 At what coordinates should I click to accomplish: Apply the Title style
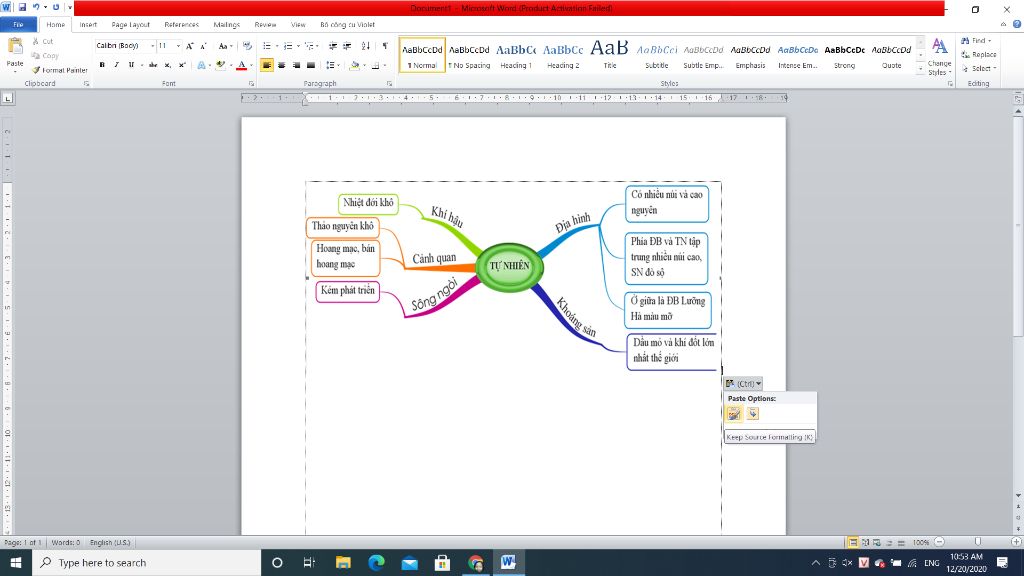click(609, 55)
